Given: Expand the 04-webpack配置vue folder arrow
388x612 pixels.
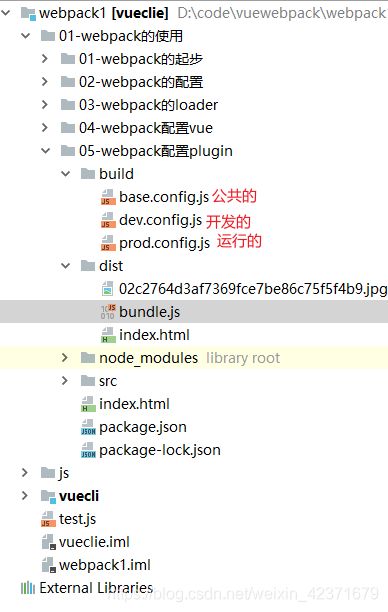Looking at the screenshot, I should click(x=45, y=128).
